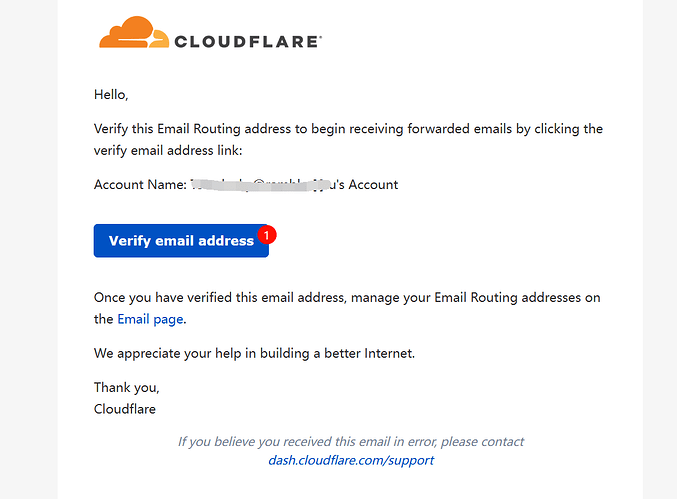Click the "verify email address link:" text line

pos(168,150)
